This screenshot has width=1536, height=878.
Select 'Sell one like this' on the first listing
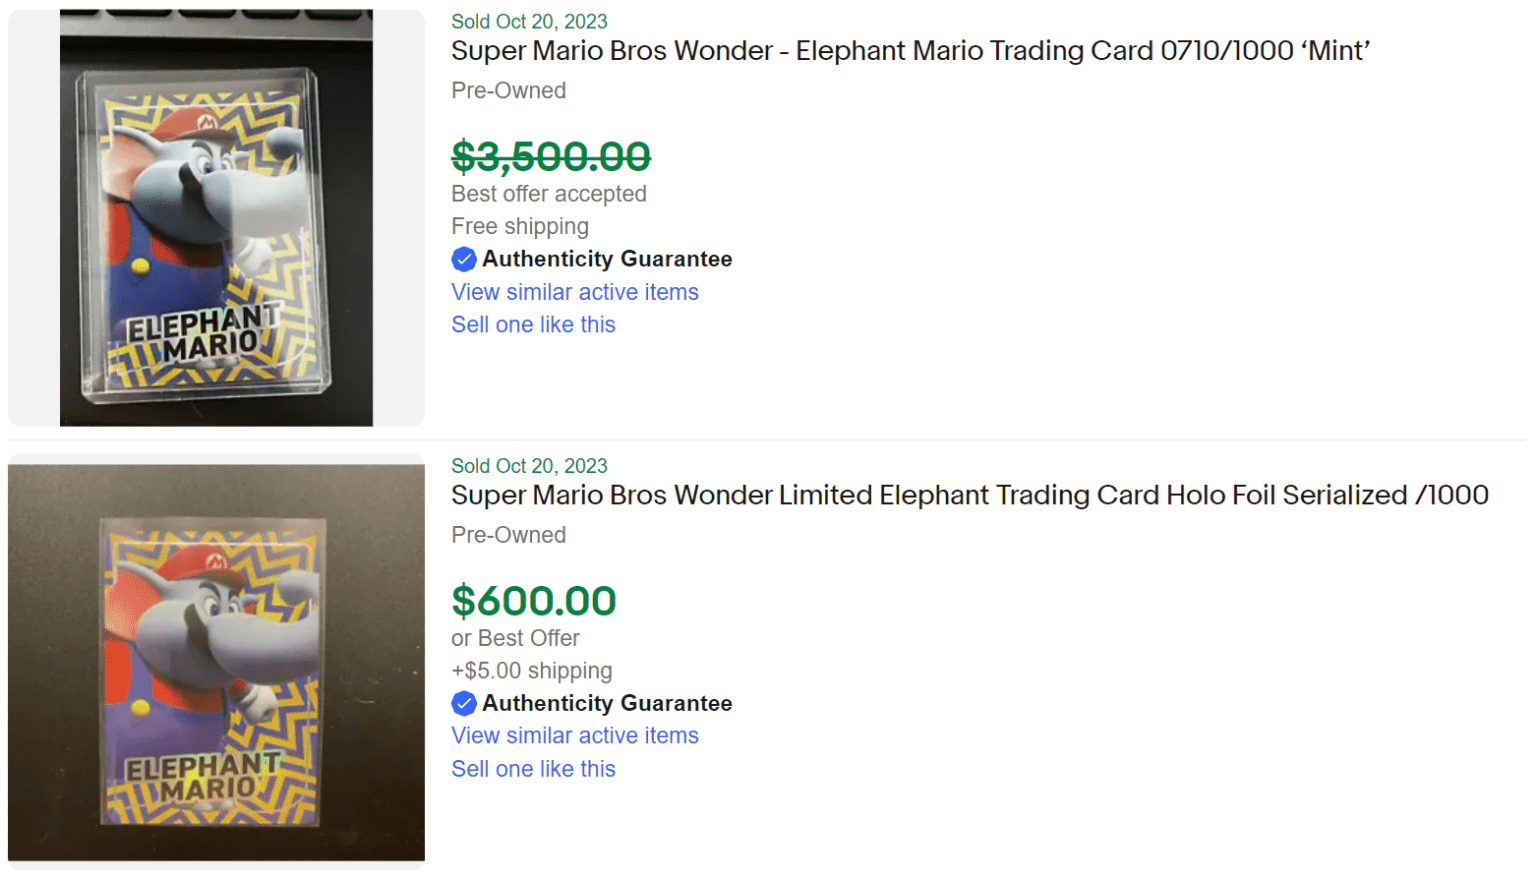(x=533, y=324)
